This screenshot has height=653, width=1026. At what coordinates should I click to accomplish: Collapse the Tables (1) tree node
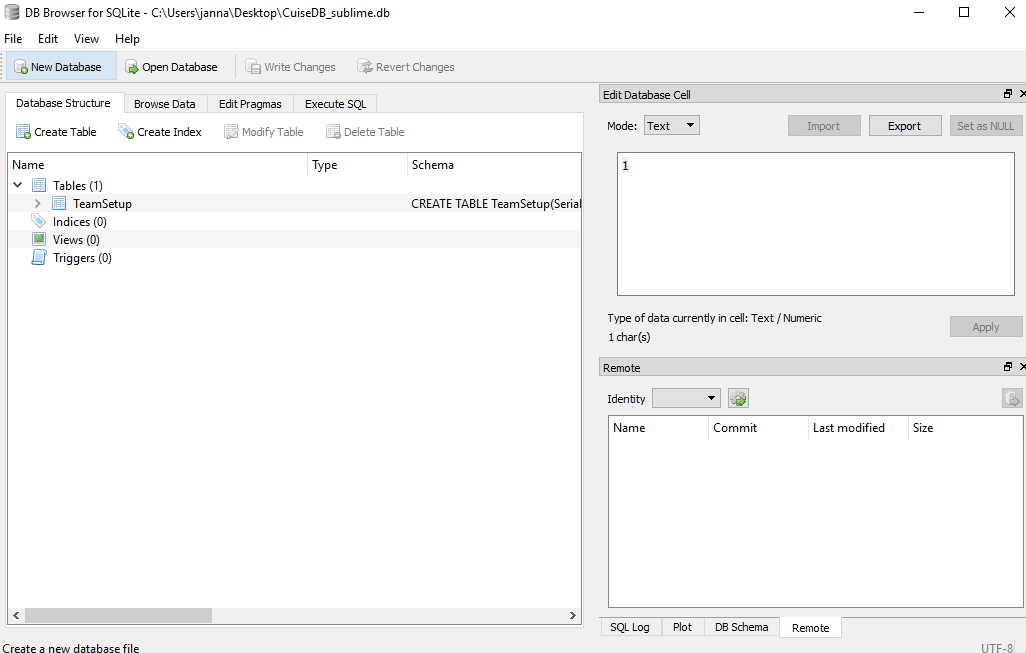(x=18, y=185)
